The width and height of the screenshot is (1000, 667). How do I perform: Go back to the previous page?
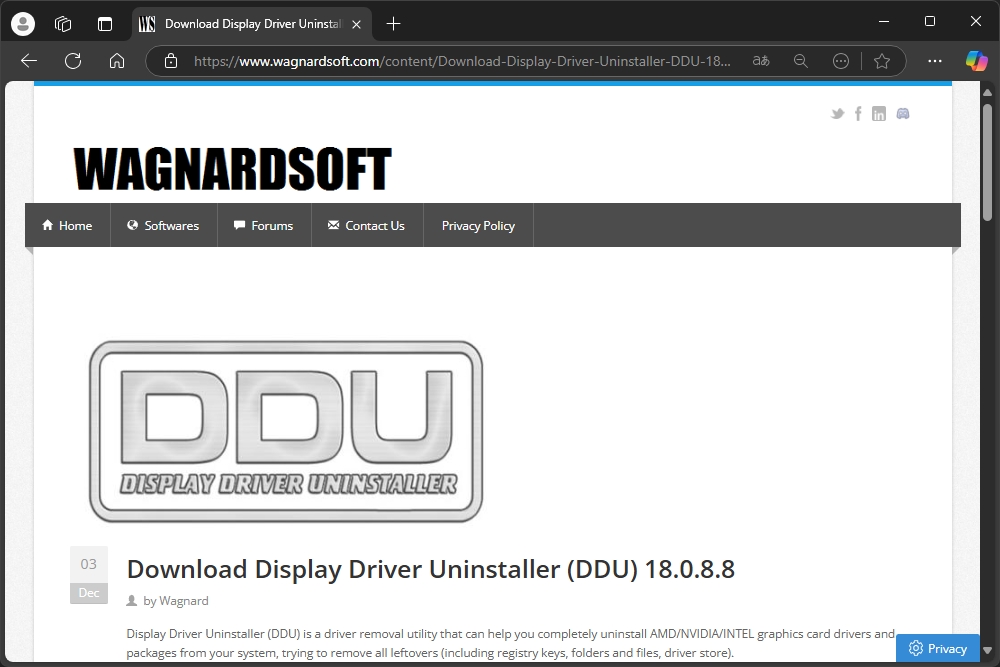click(29, 61)
